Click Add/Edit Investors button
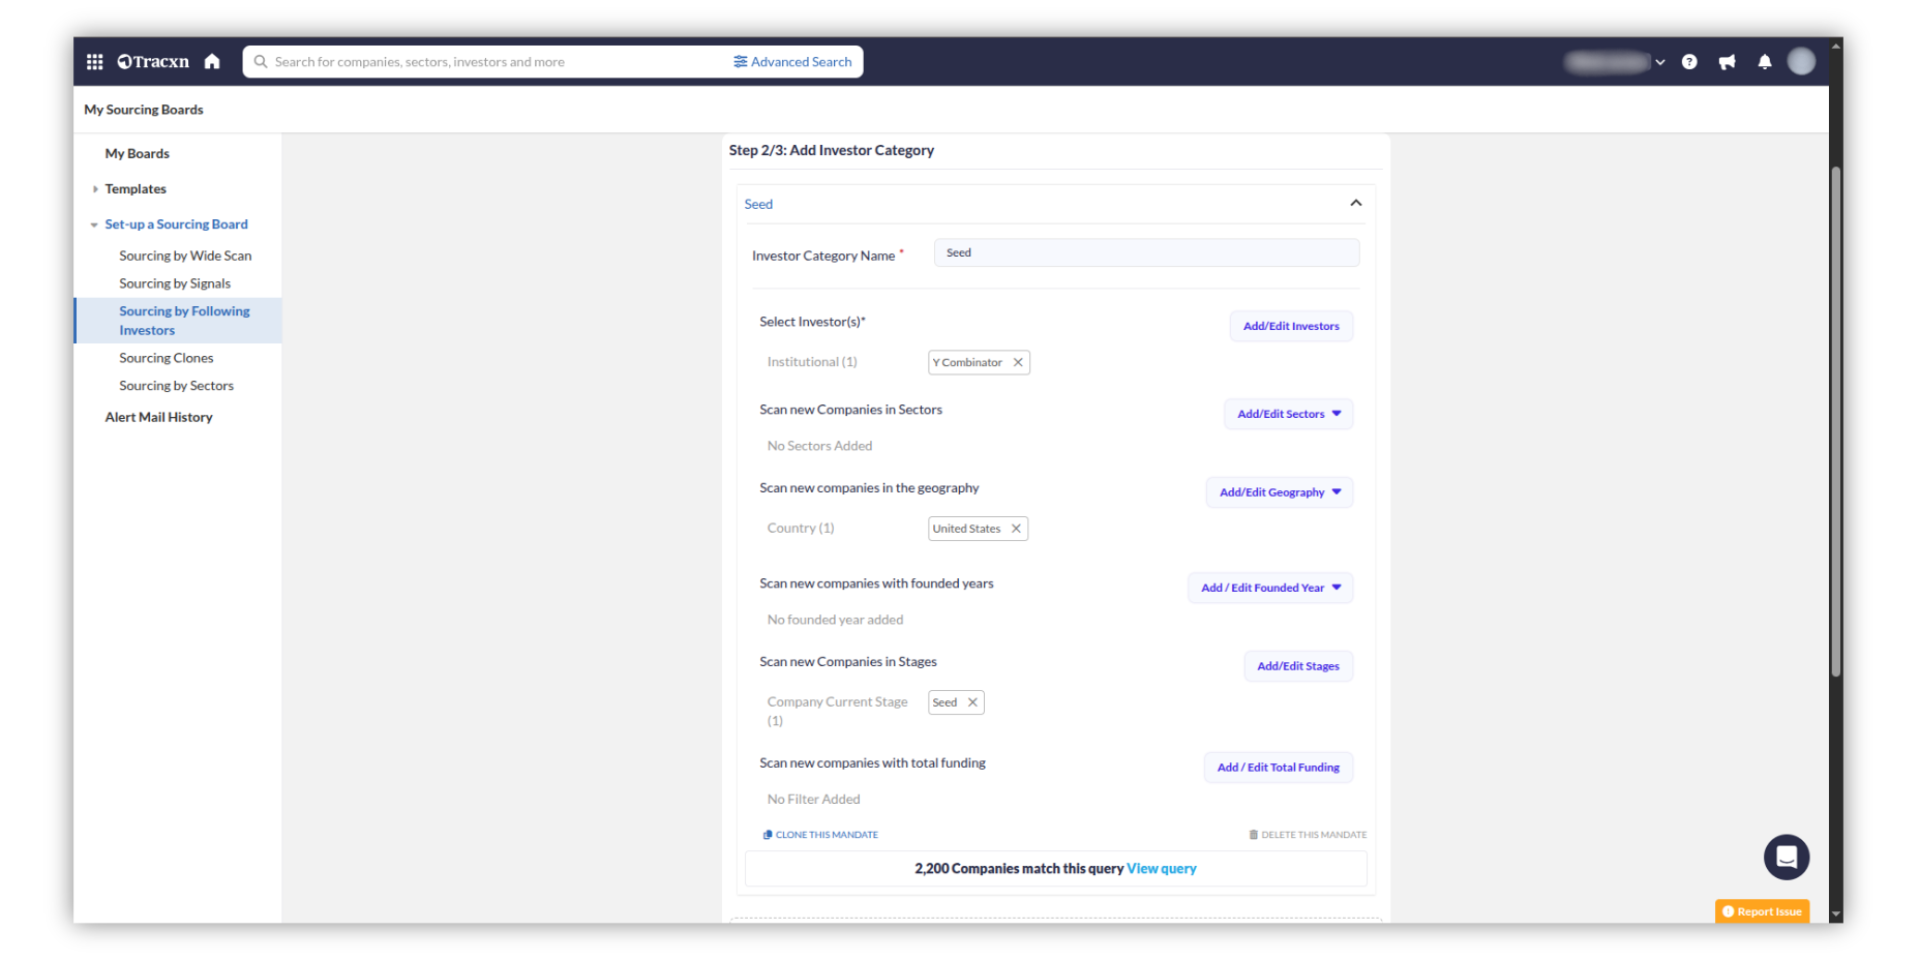This screenshot has height=960, width=1920. click(x=1290, y=326)
